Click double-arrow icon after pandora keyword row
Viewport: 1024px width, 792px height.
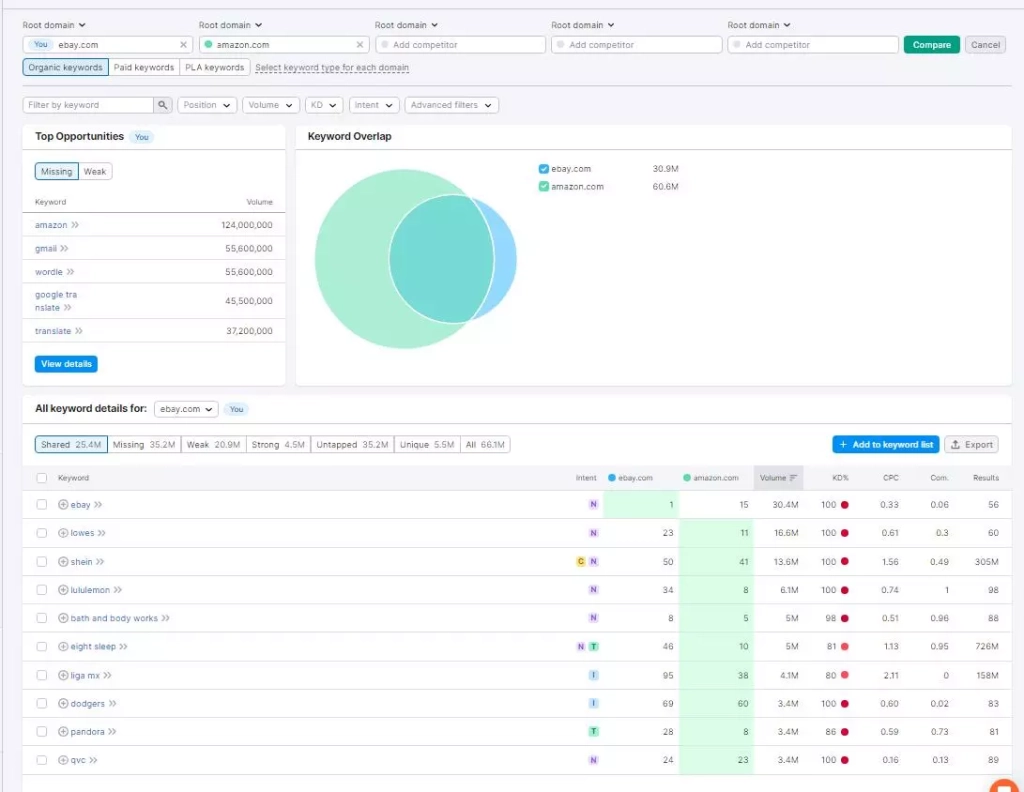[112, 731]
